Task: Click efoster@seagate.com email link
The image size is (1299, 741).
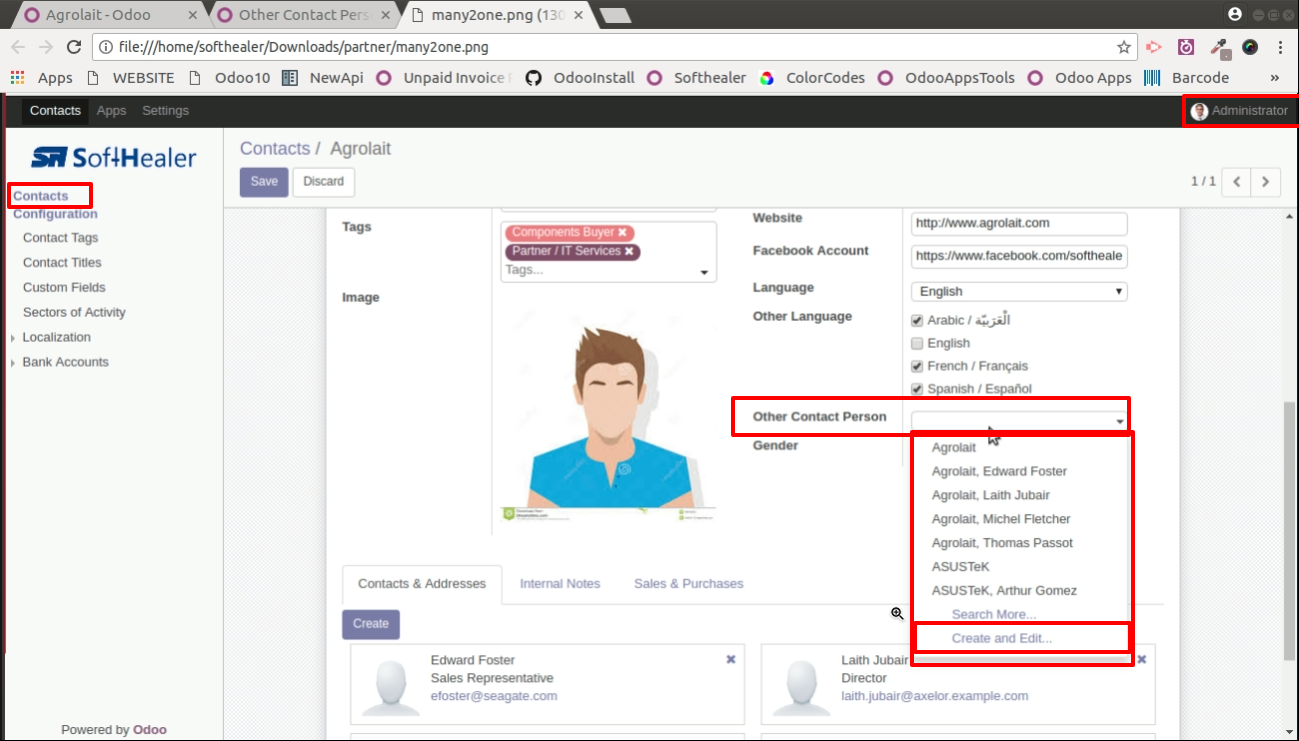Action: (x=494, y=696)
